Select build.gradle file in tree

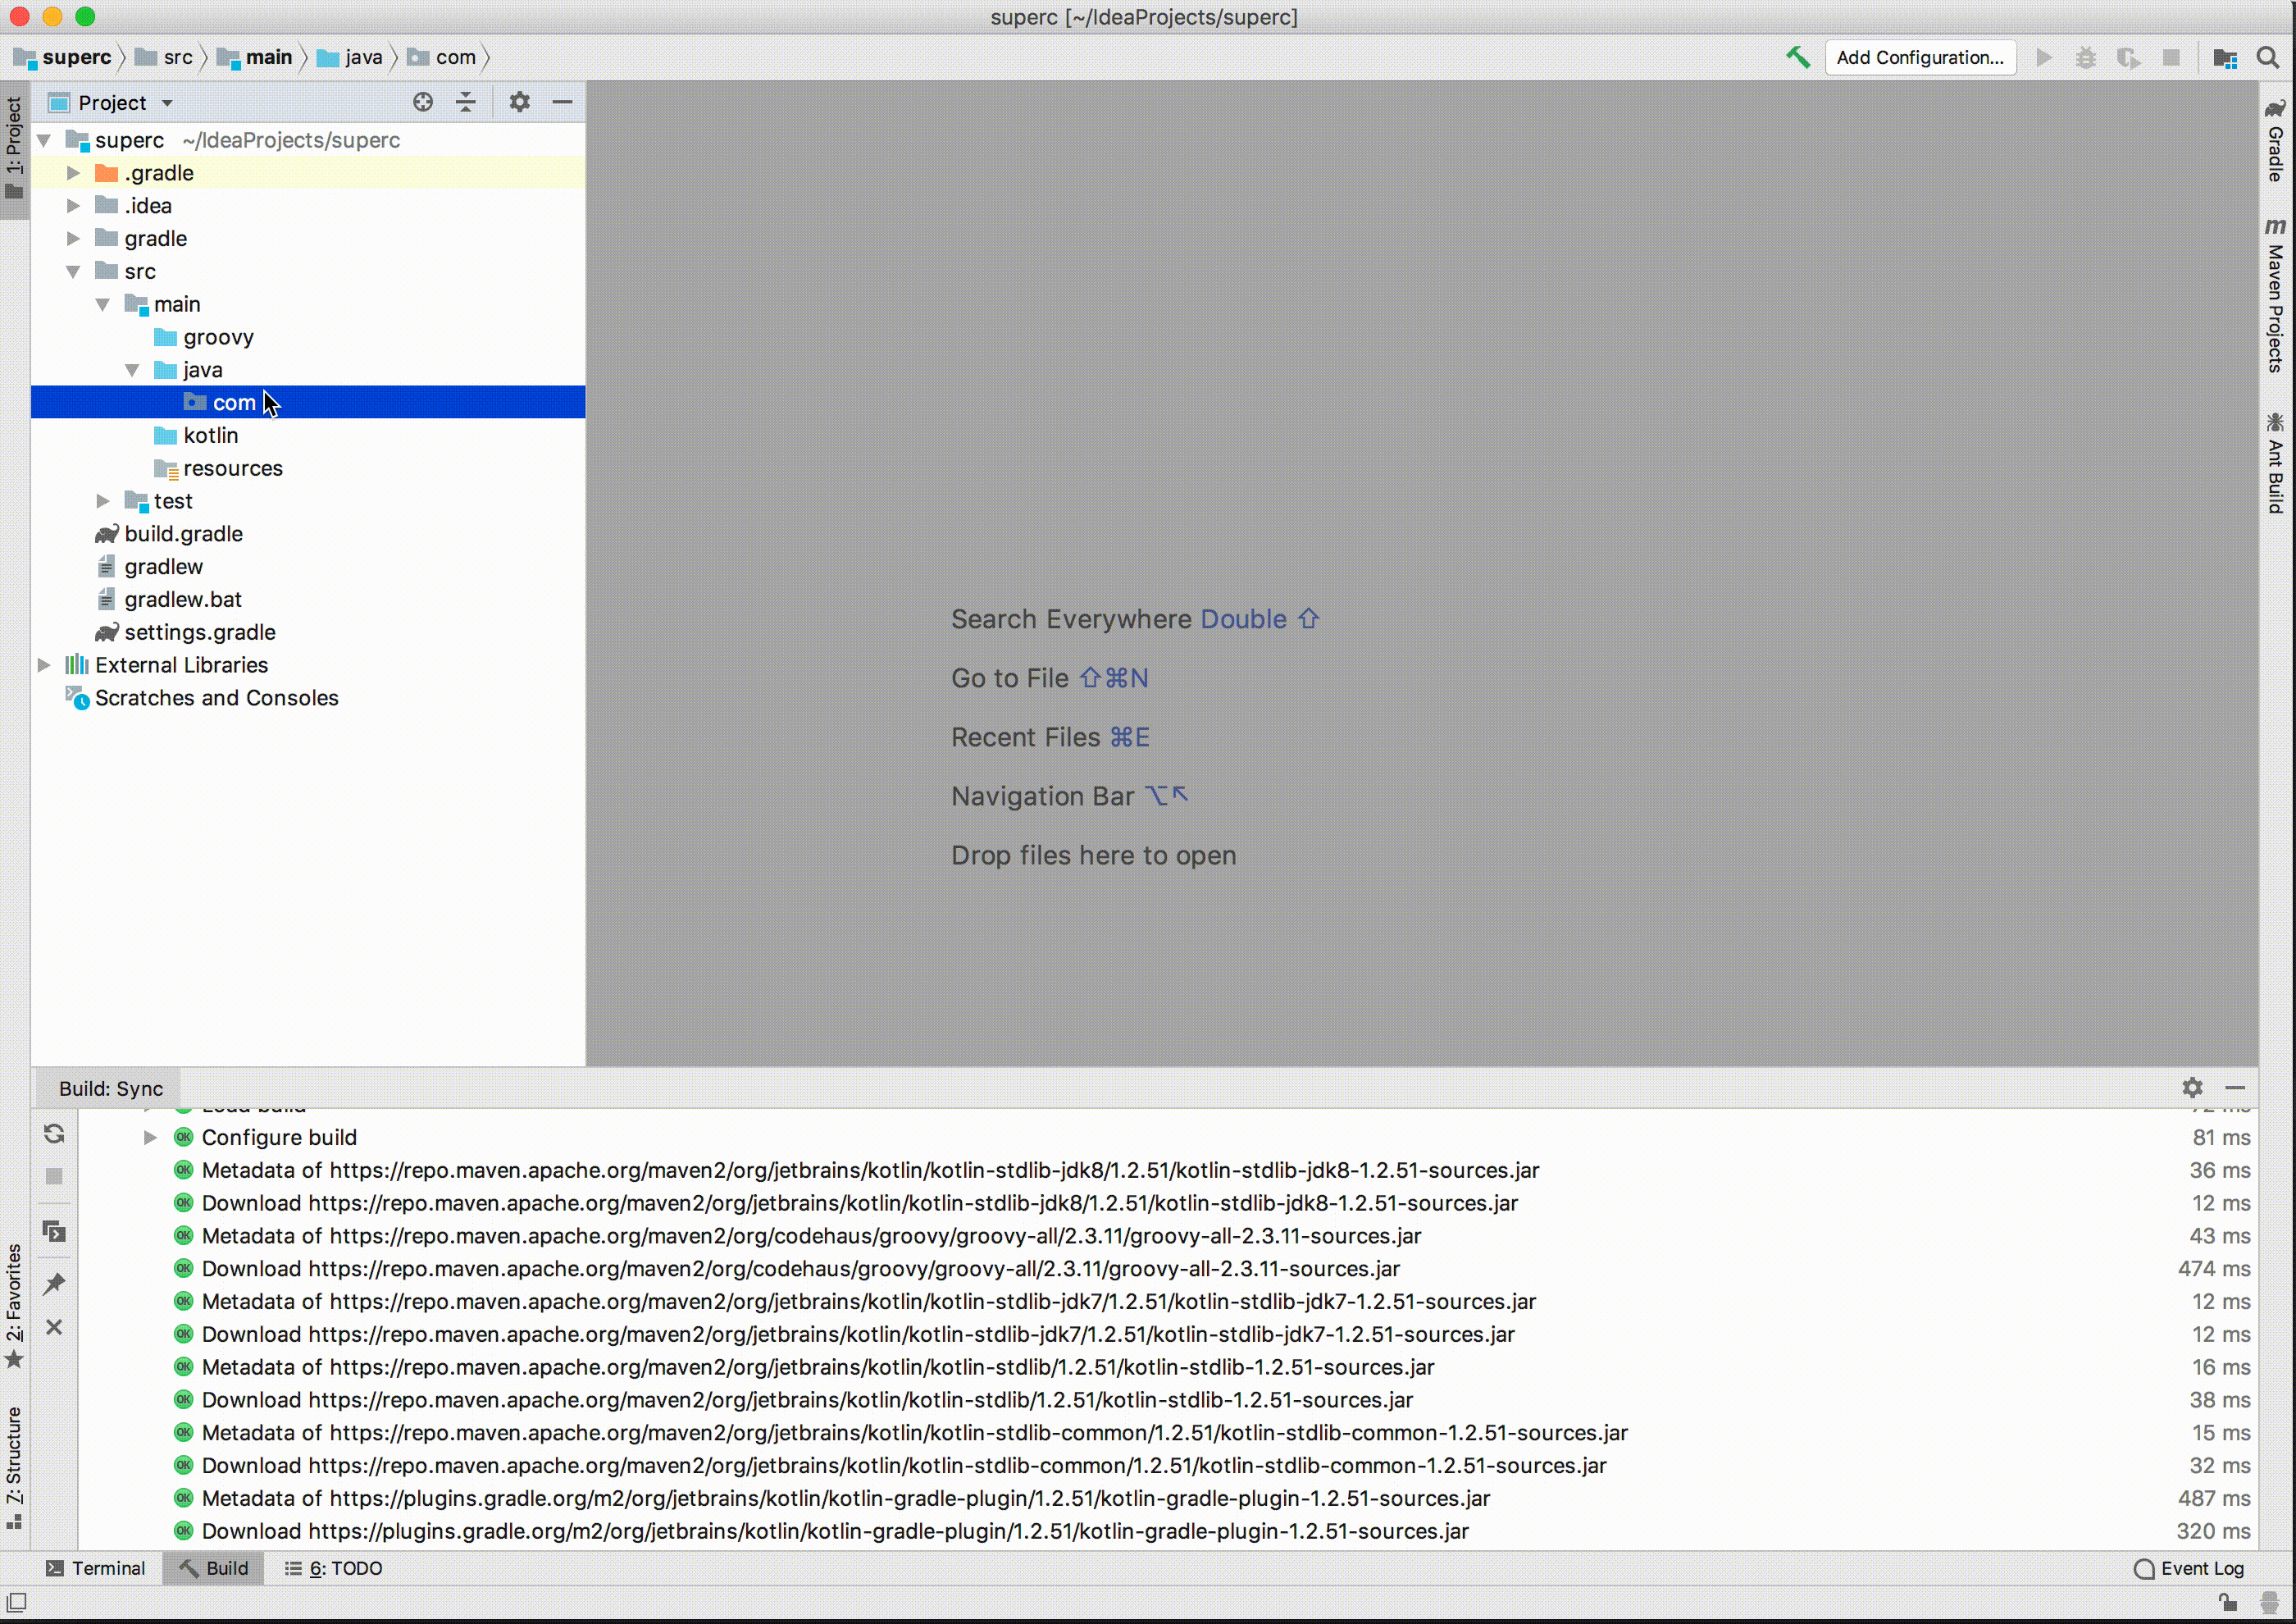pos(183,534)
